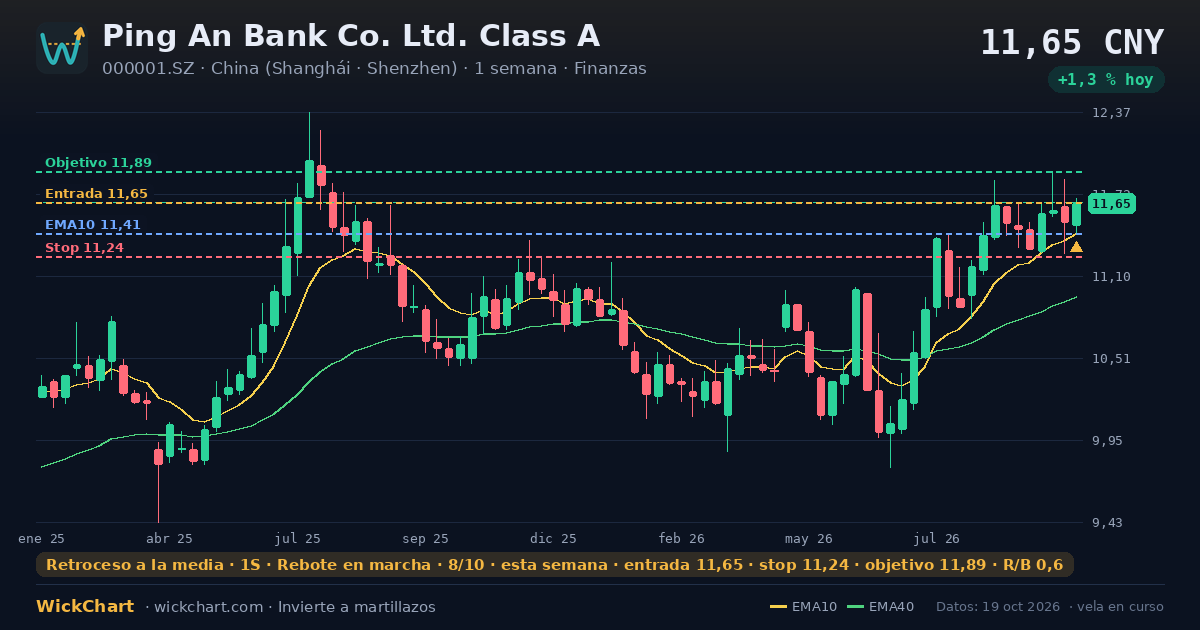
Task: Click the dic 25 date label
Action: click(553, 538)
